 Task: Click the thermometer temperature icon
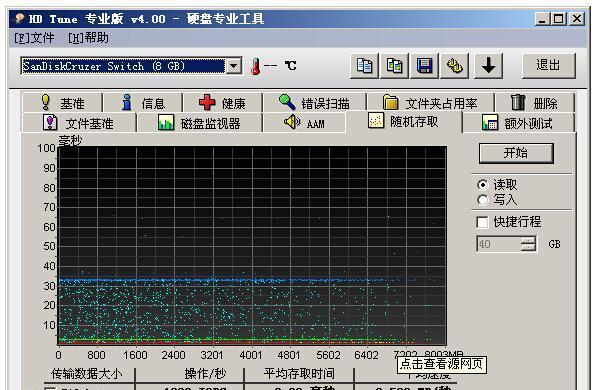tap(256, 66)
